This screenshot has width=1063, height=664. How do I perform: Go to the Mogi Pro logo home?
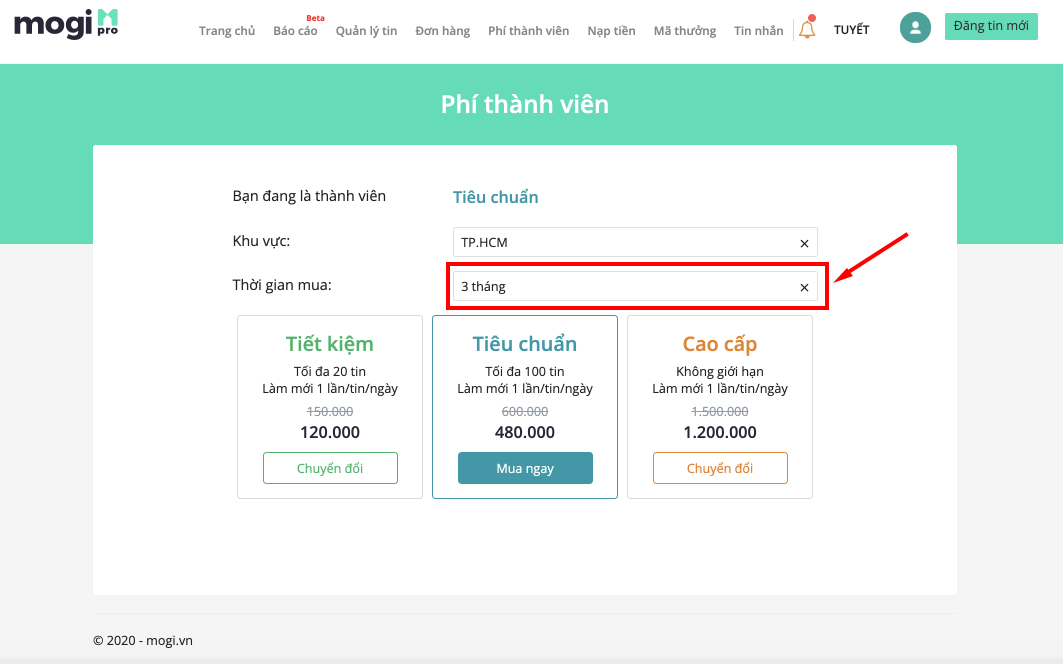(x=66, y=24)
